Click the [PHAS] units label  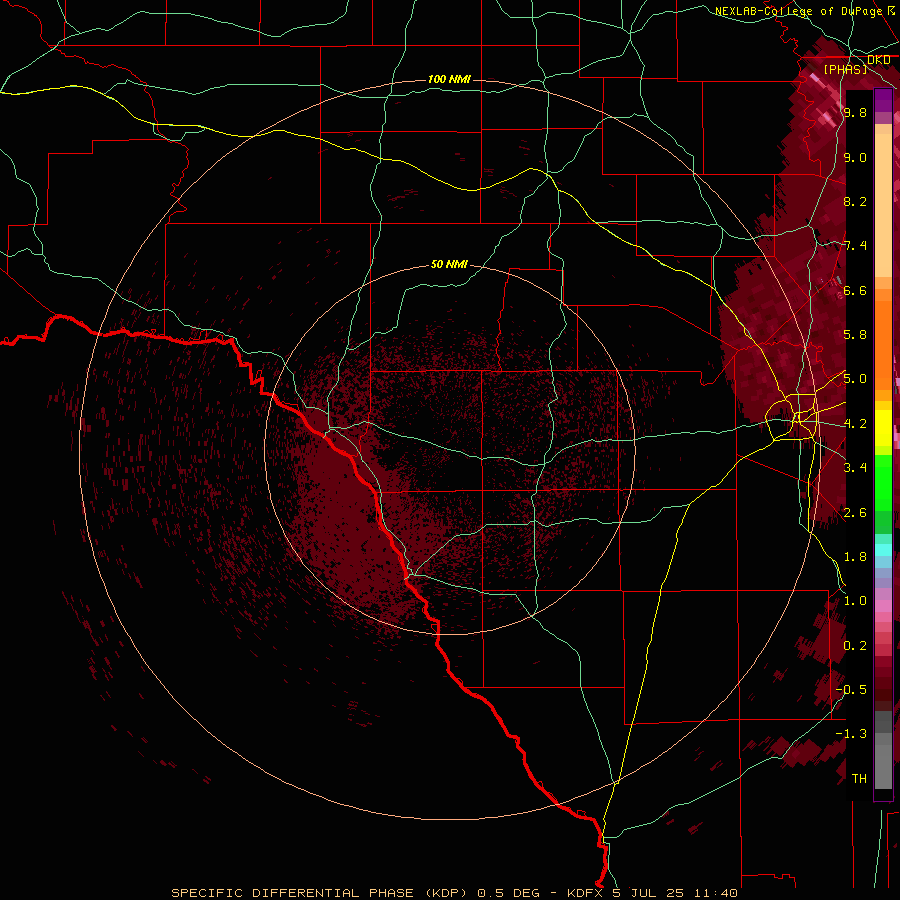845,69
